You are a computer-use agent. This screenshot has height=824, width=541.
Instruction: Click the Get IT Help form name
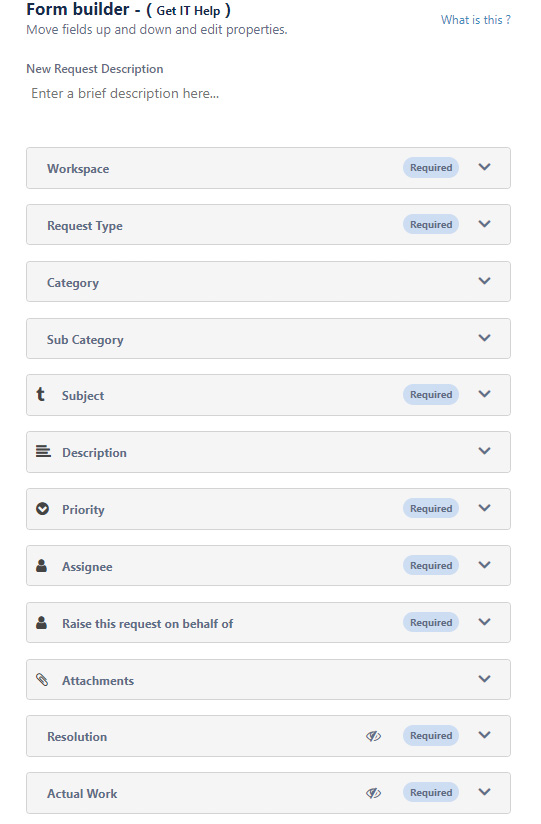[x=188, y=11]
